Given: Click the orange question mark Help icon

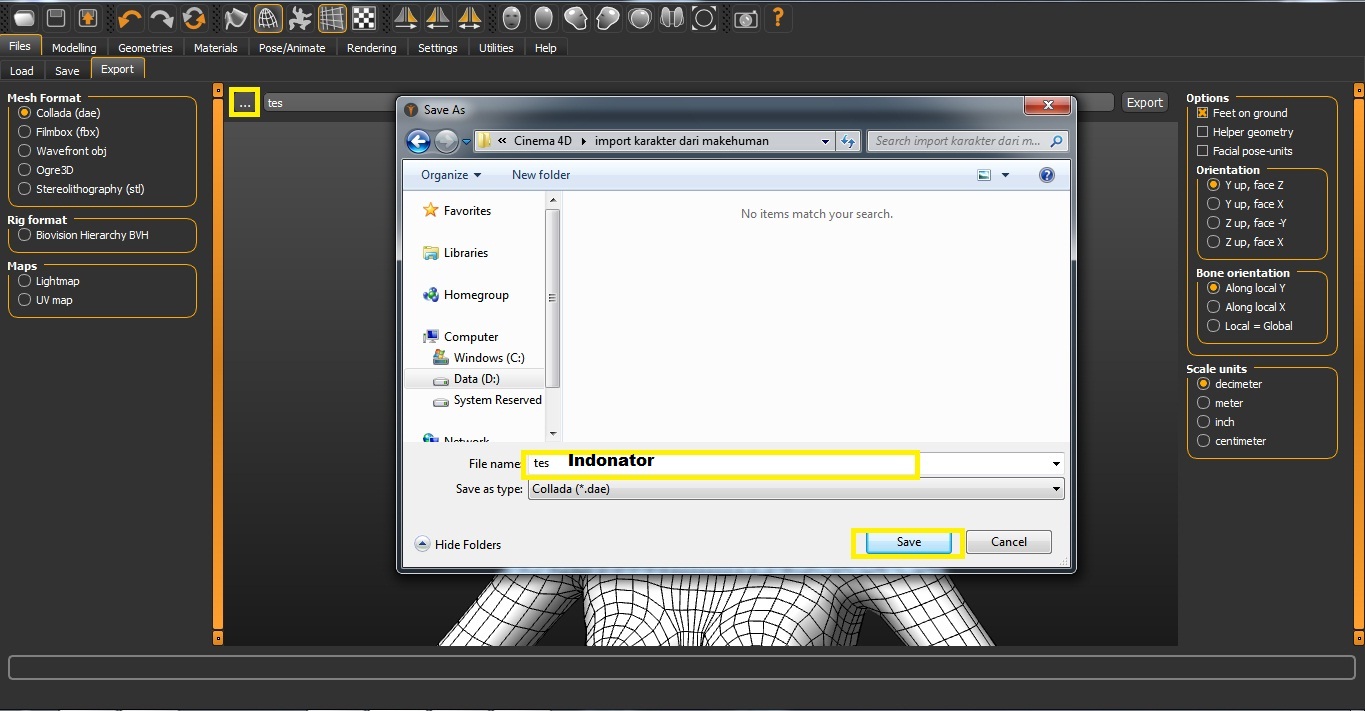Looking at the screenshot, I should point(777,18).
